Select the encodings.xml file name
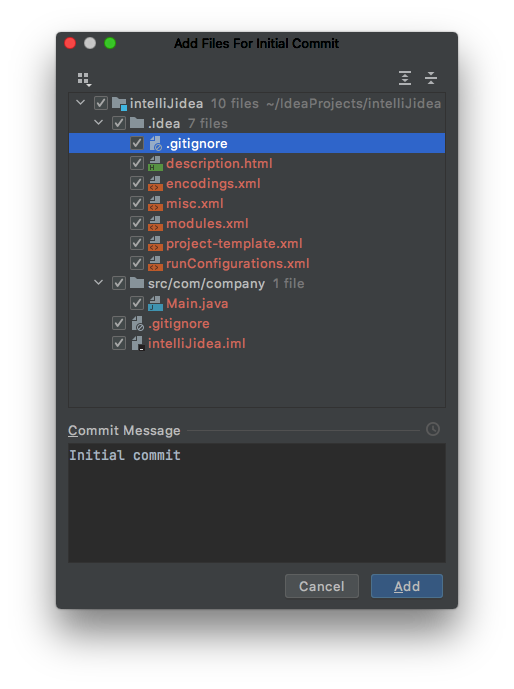 213,183
